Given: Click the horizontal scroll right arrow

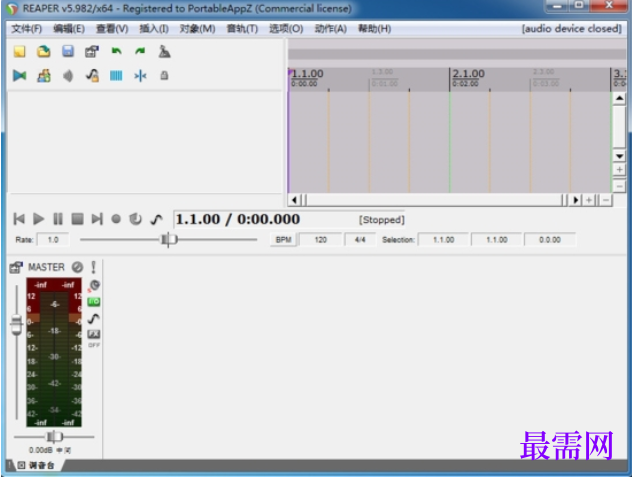Looking at the screenshot, I should coord(576,200).
